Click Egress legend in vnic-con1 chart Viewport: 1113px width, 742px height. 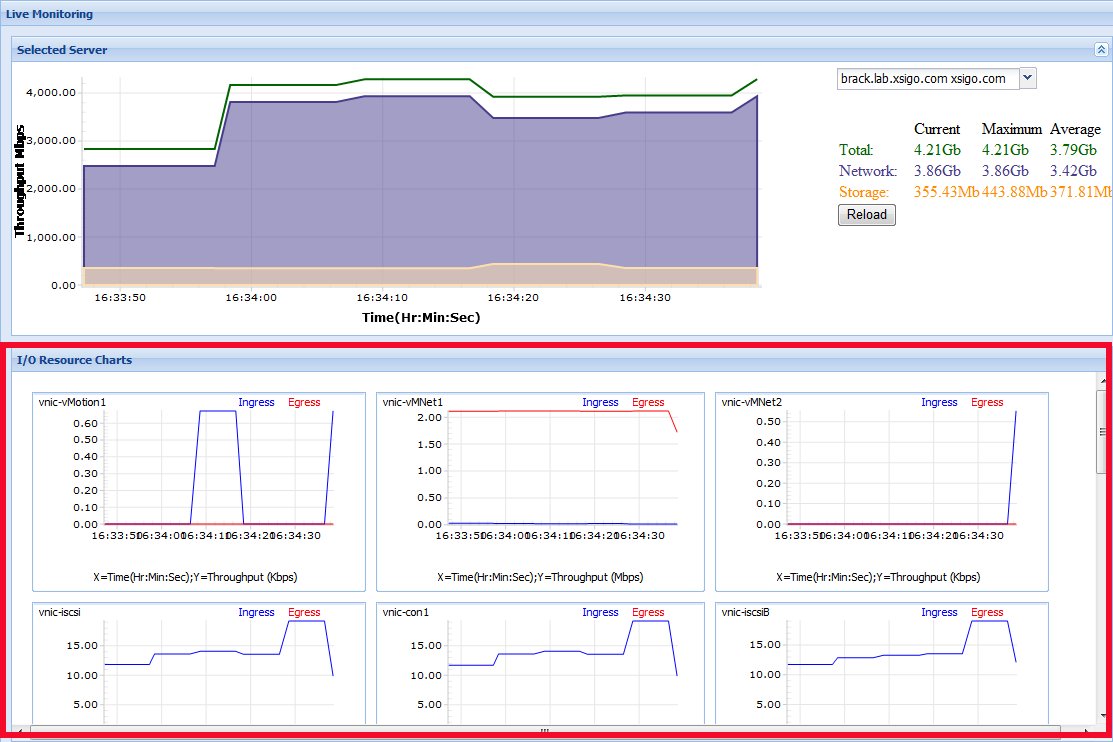tap(648, 612)
